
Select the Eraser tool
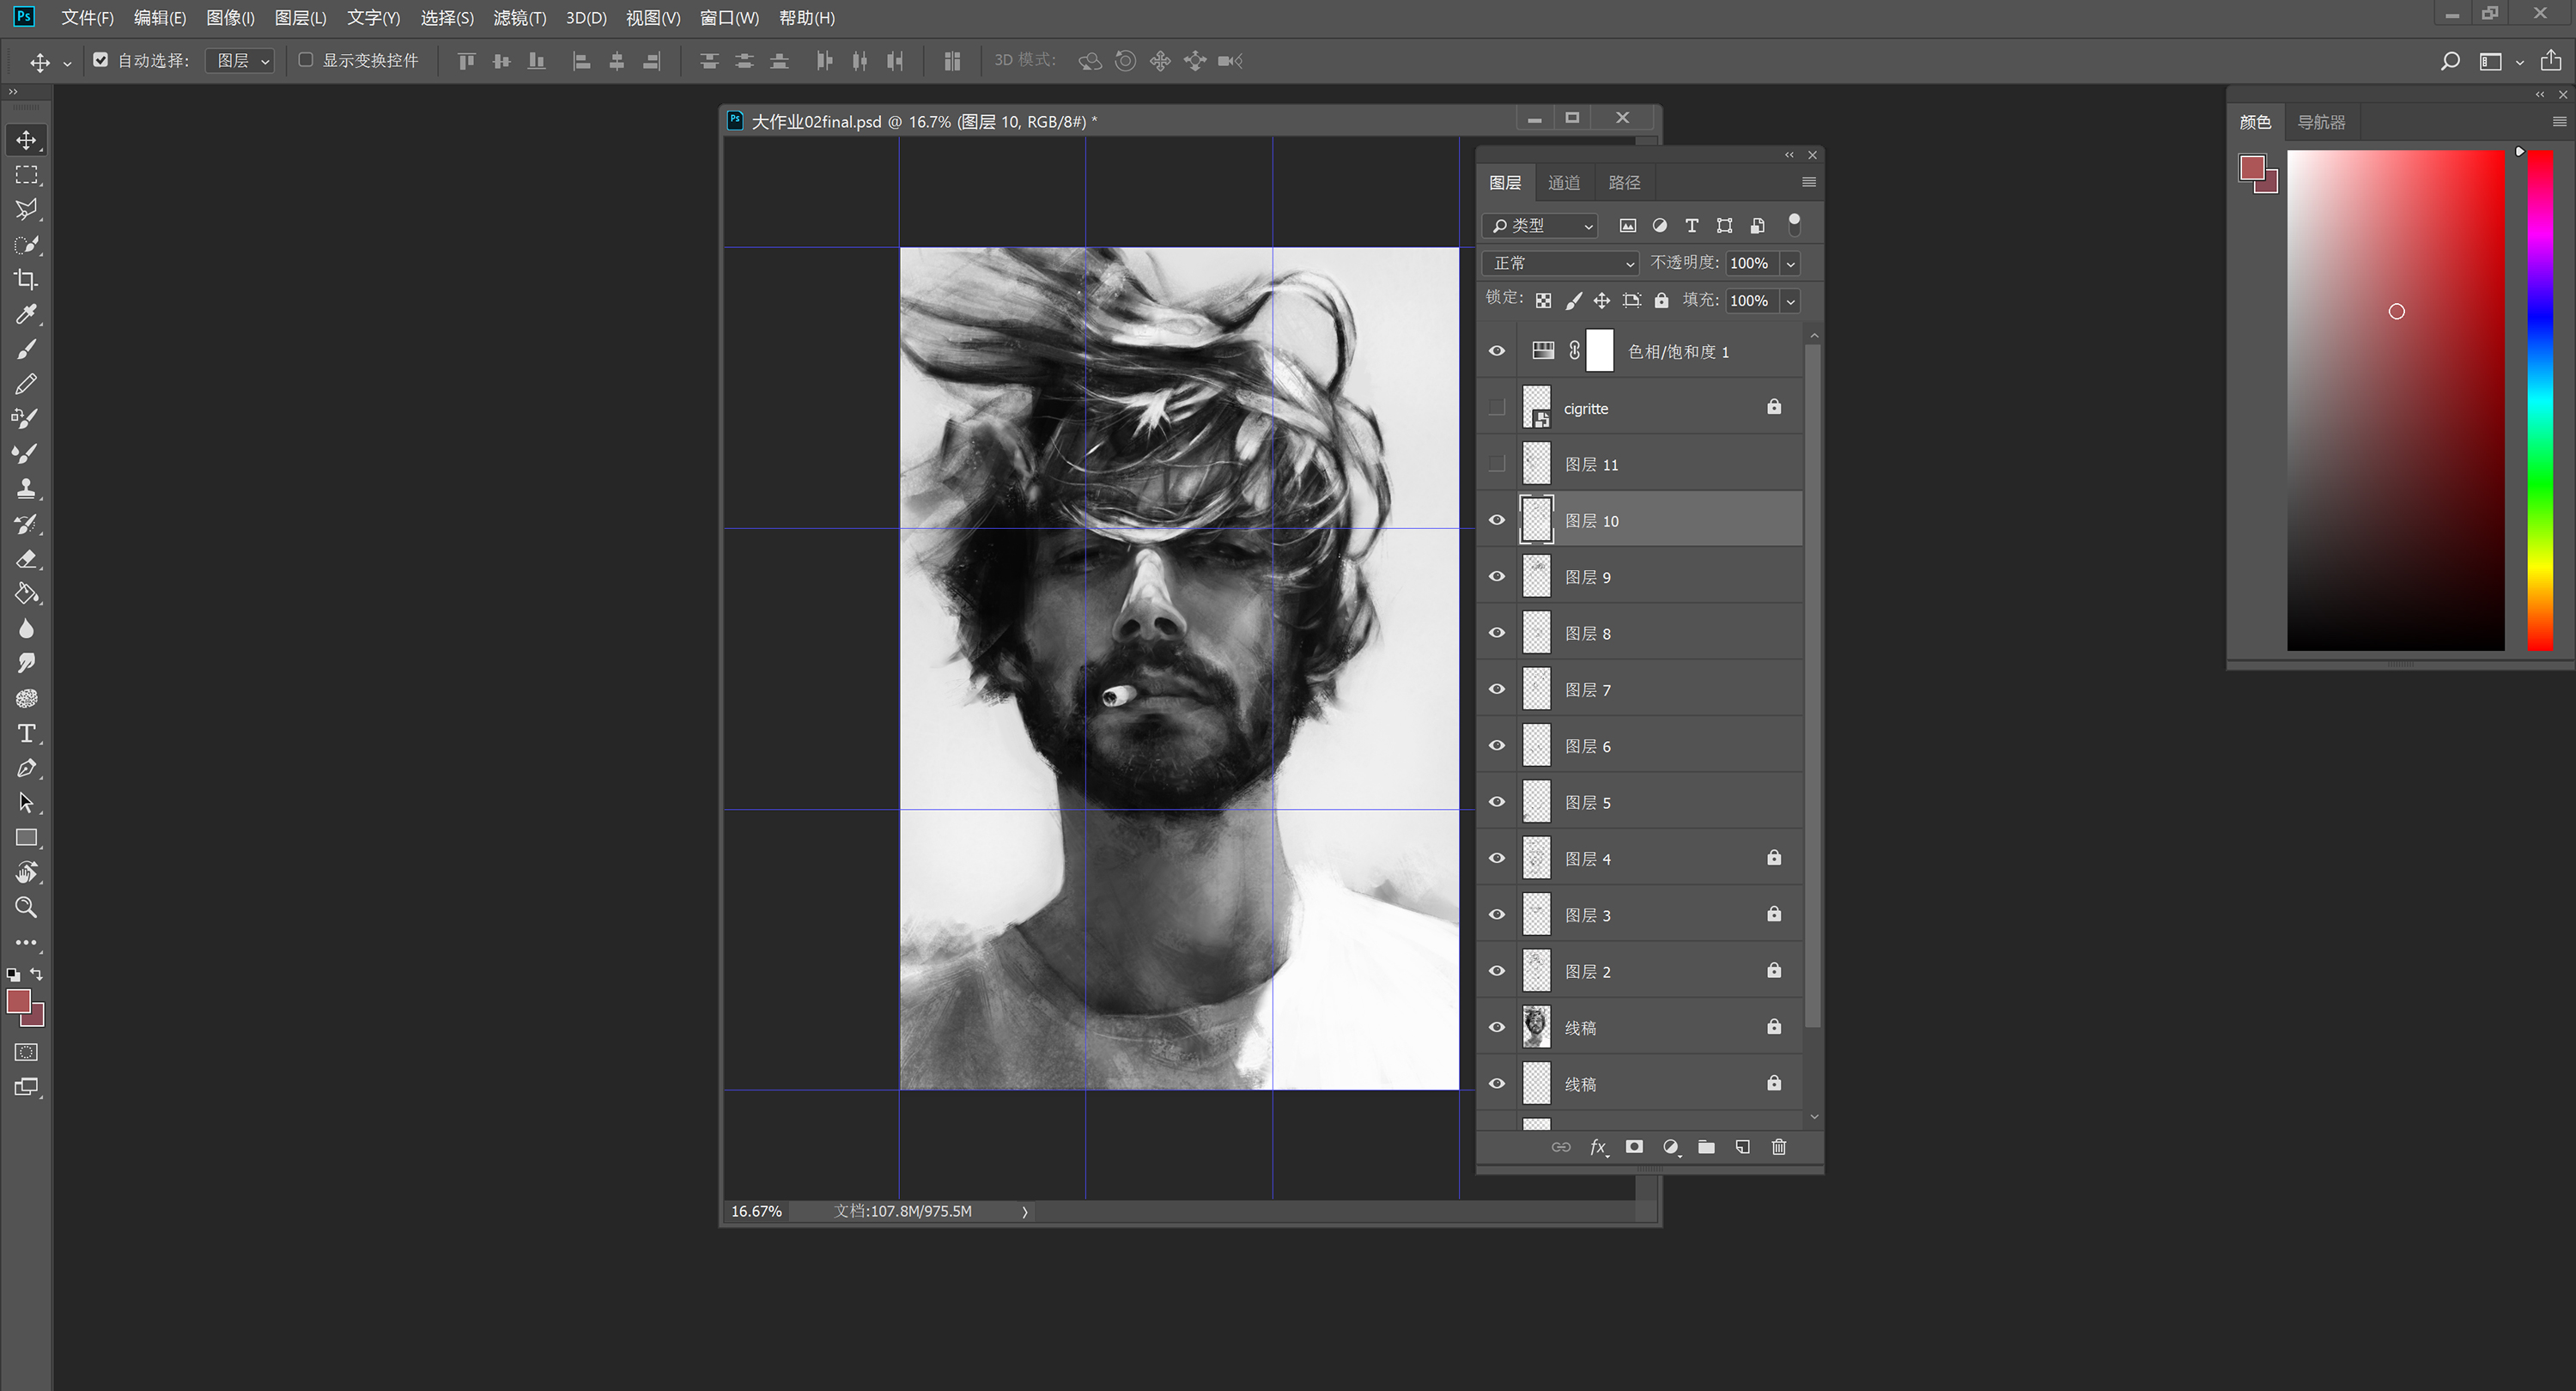pos(26,559)
